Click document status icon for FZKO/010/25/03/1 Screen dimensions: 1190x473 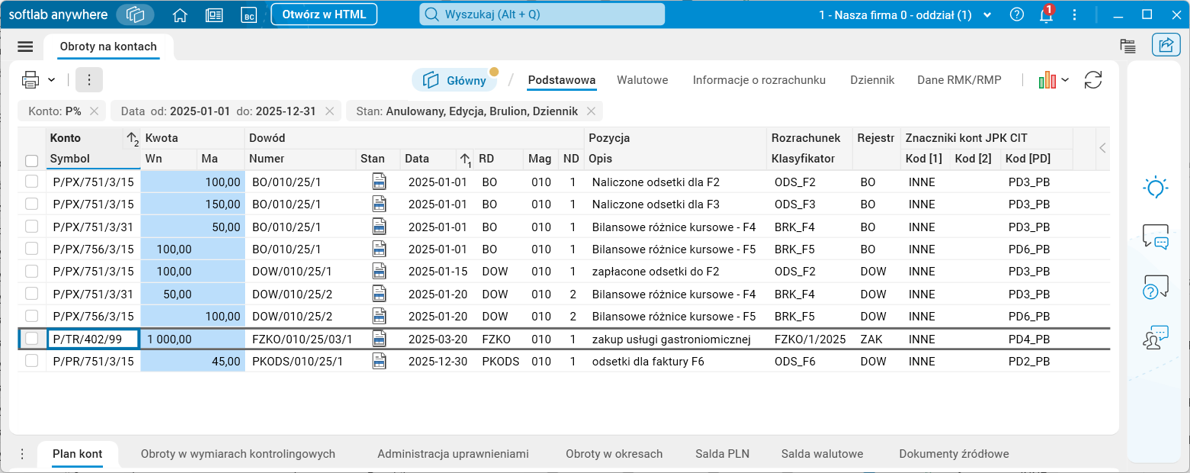click(x=379, y=339)
